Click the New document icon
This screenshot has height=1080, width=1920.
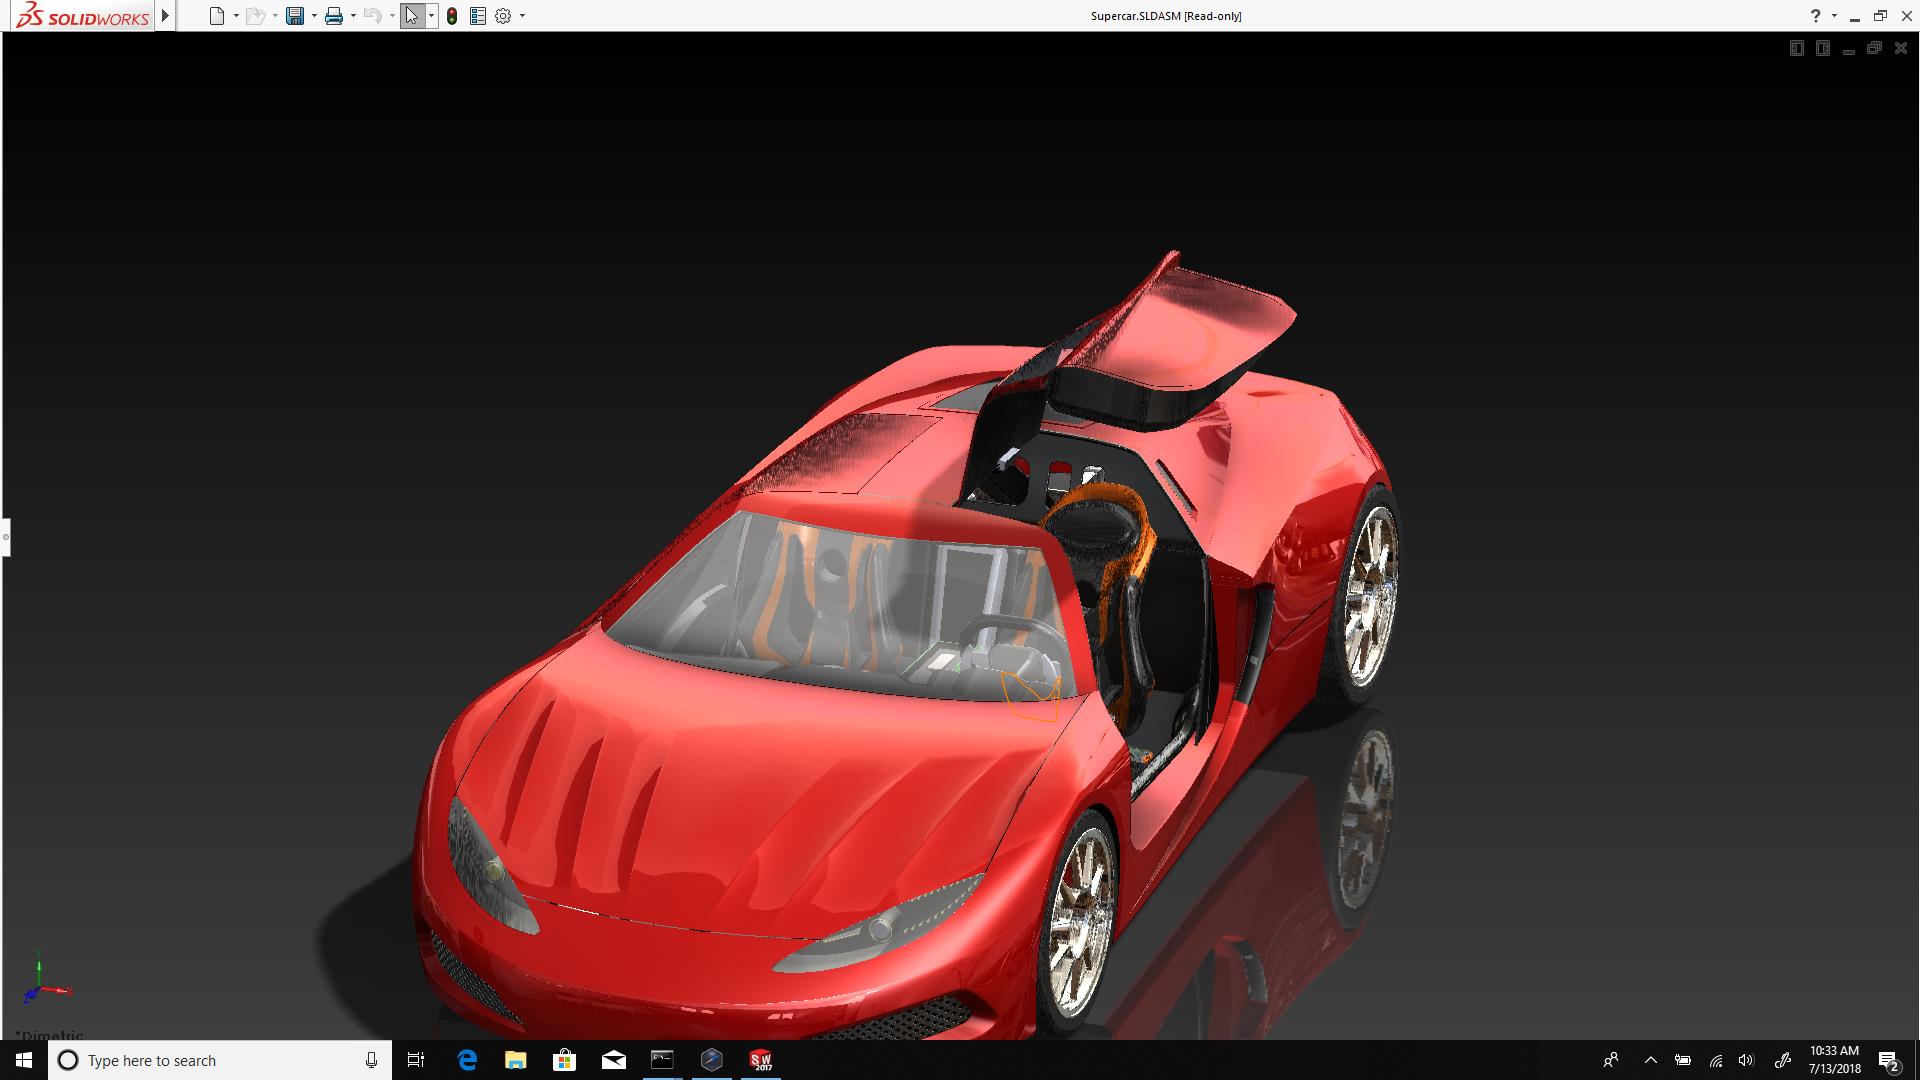[216, 16]
